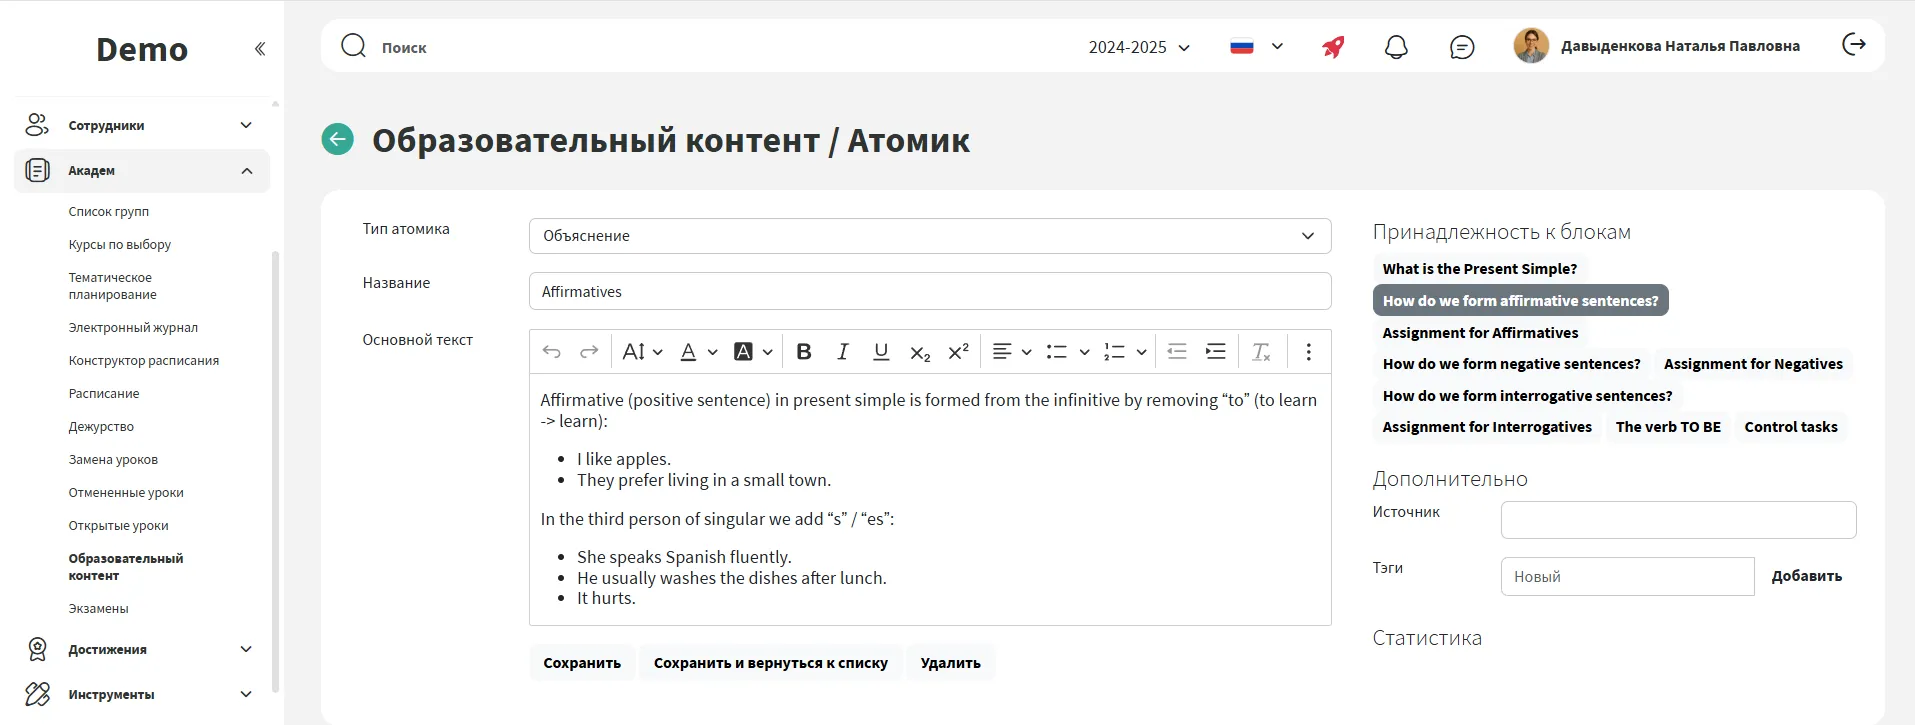Go back with the green arrow button
This screenshot has height=725, width=1915.
338,139
